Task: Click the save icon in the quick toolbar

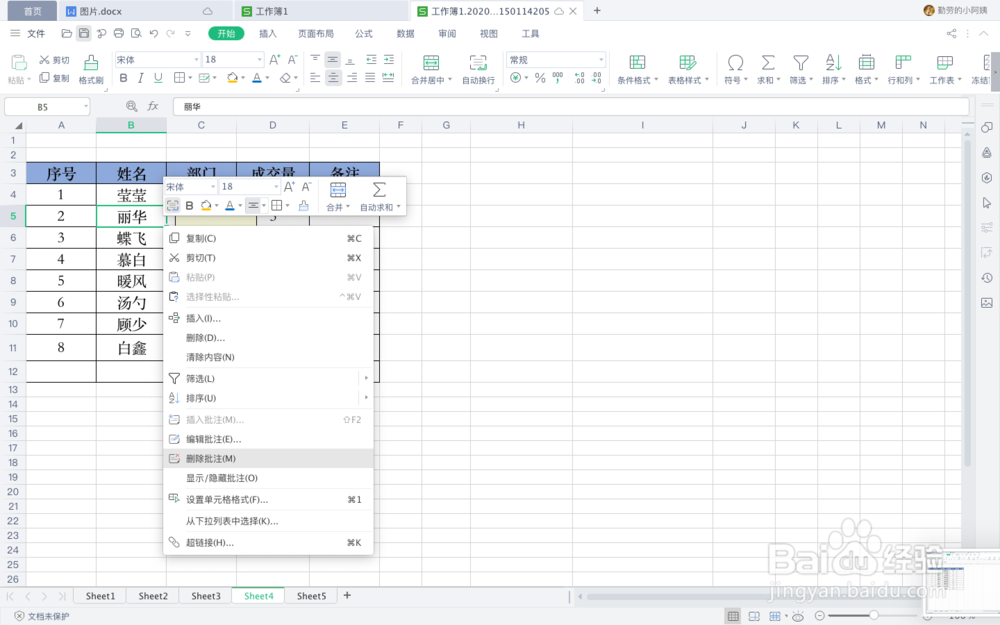Action: 84,33
